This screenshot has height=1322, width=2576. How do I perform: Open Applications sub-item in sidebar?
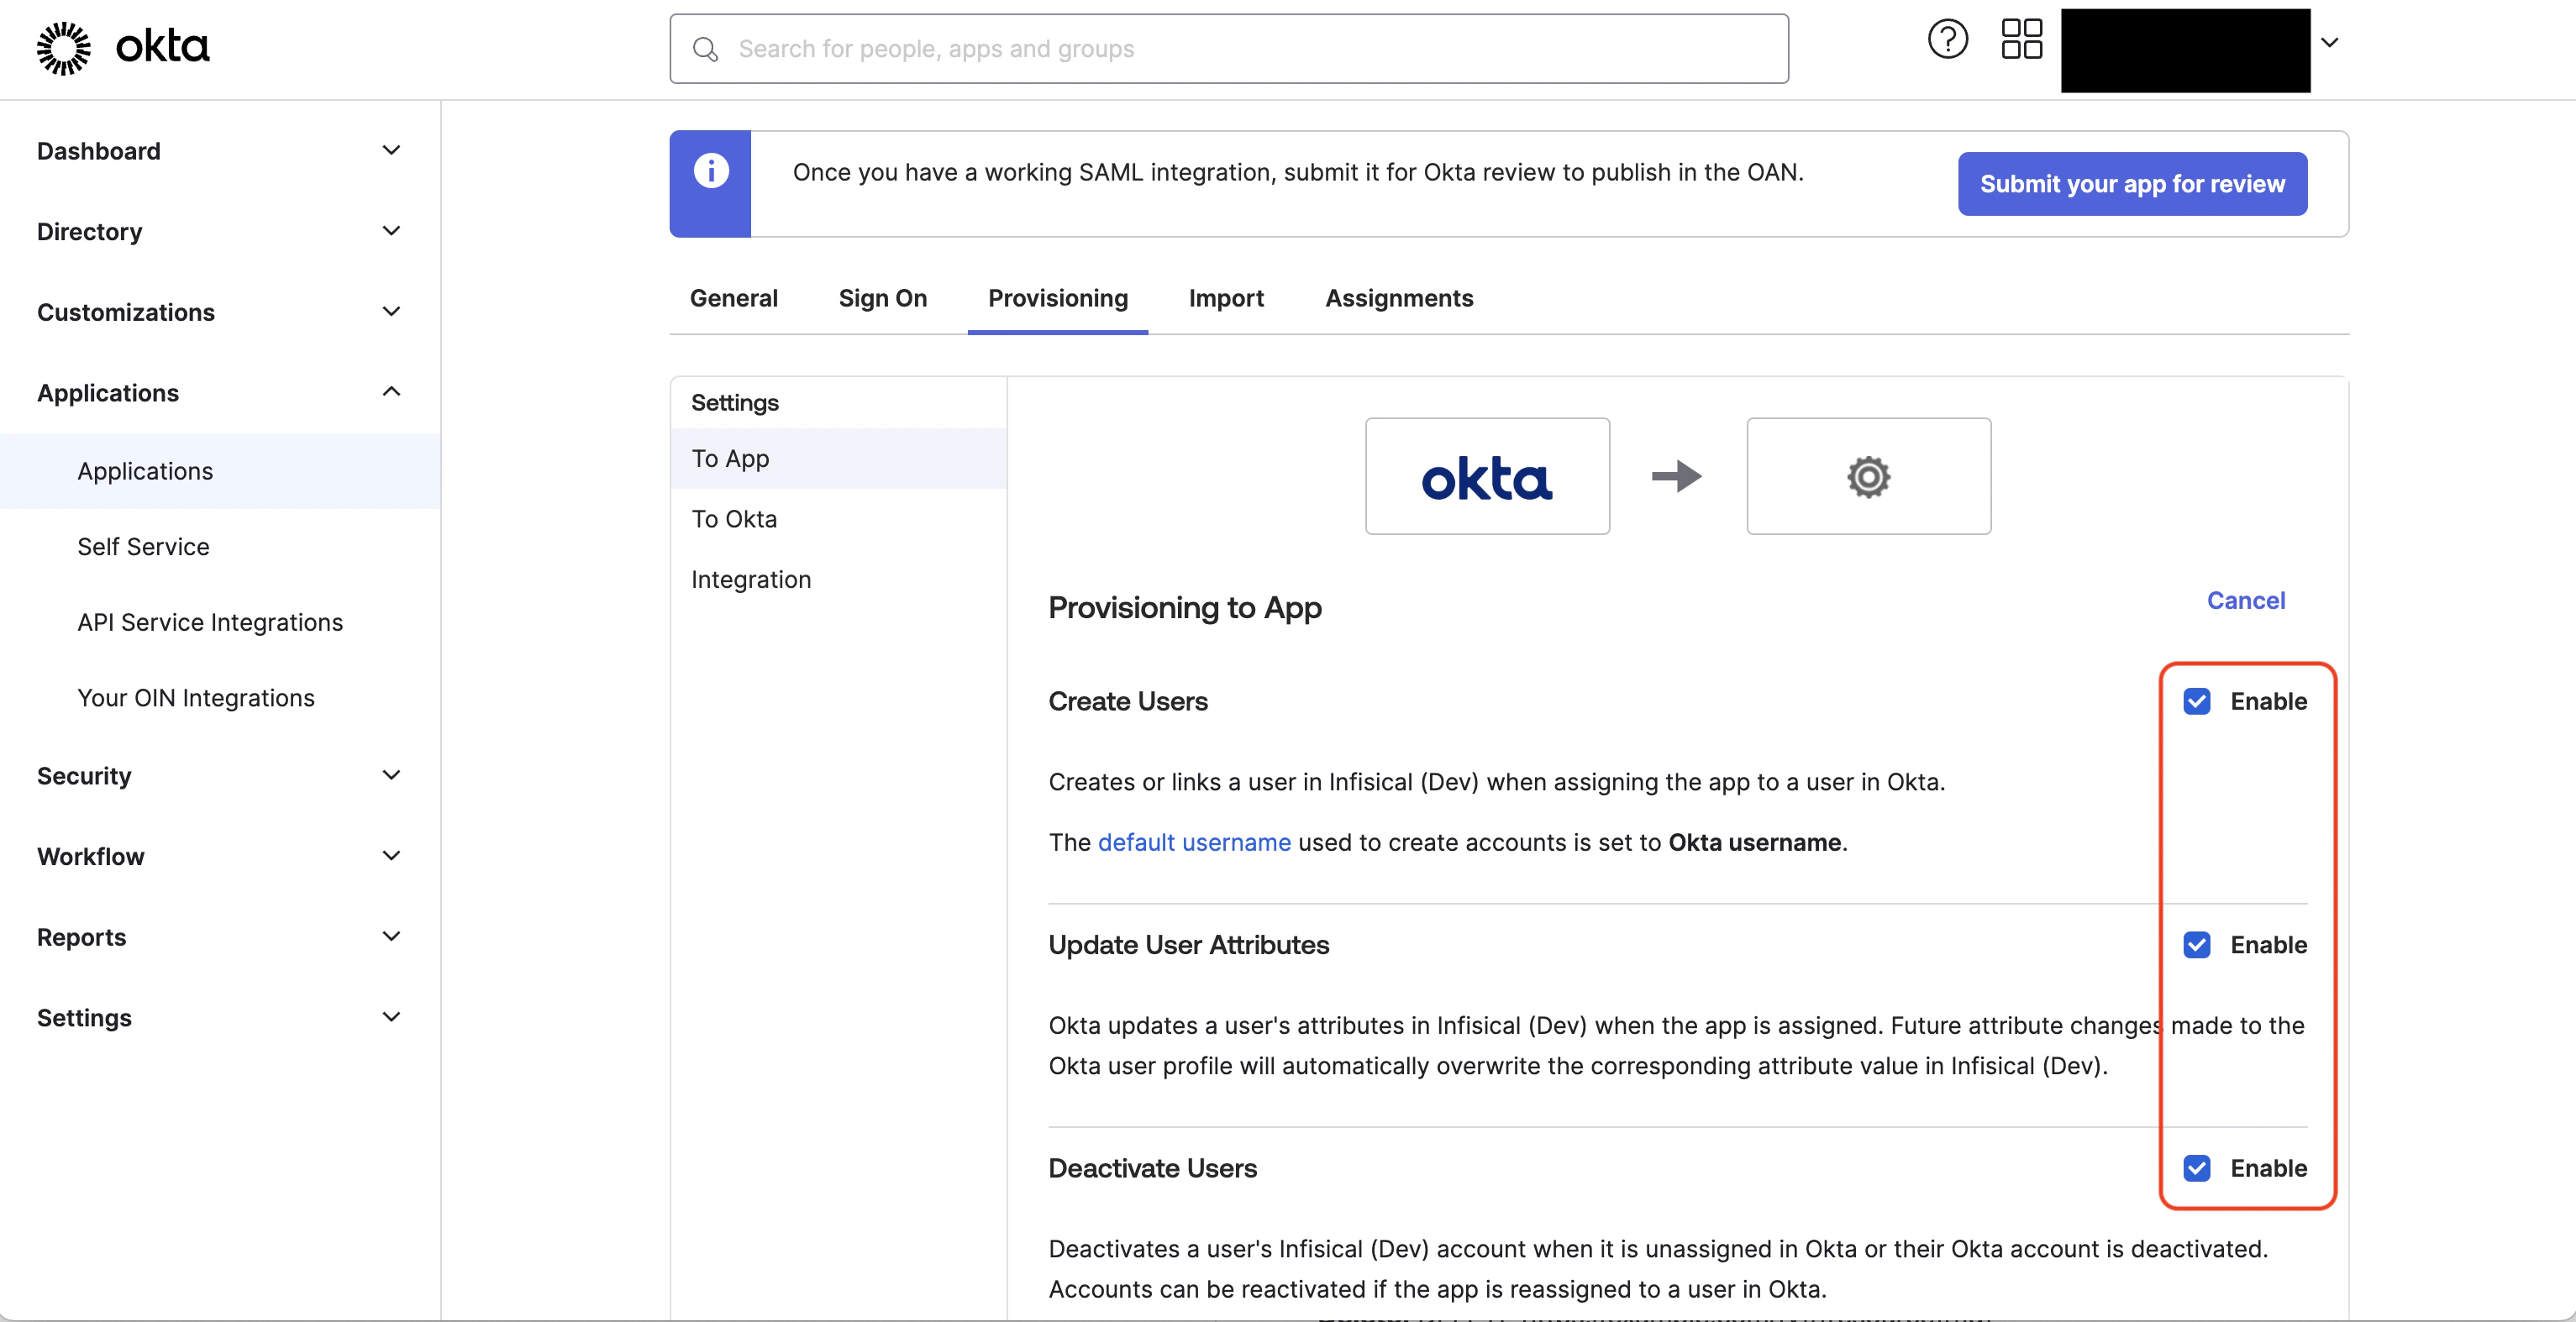(220, 471)
